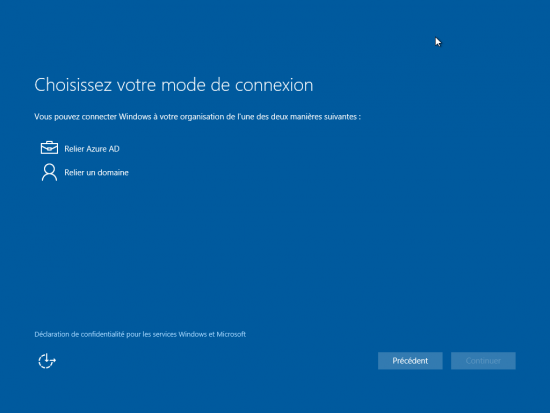The image size is (550, 413).
Task: View the Windows and Microsoft services privacy statement
Action: click(x=140, y=334)
